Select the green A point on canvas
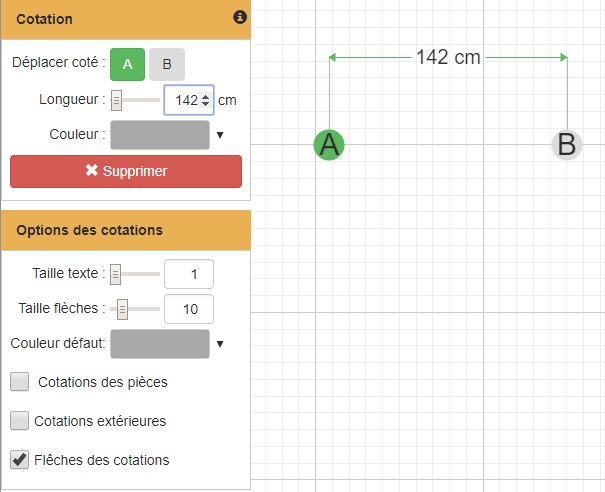Viewport: 605px width, 492px height. pos(329,145)
